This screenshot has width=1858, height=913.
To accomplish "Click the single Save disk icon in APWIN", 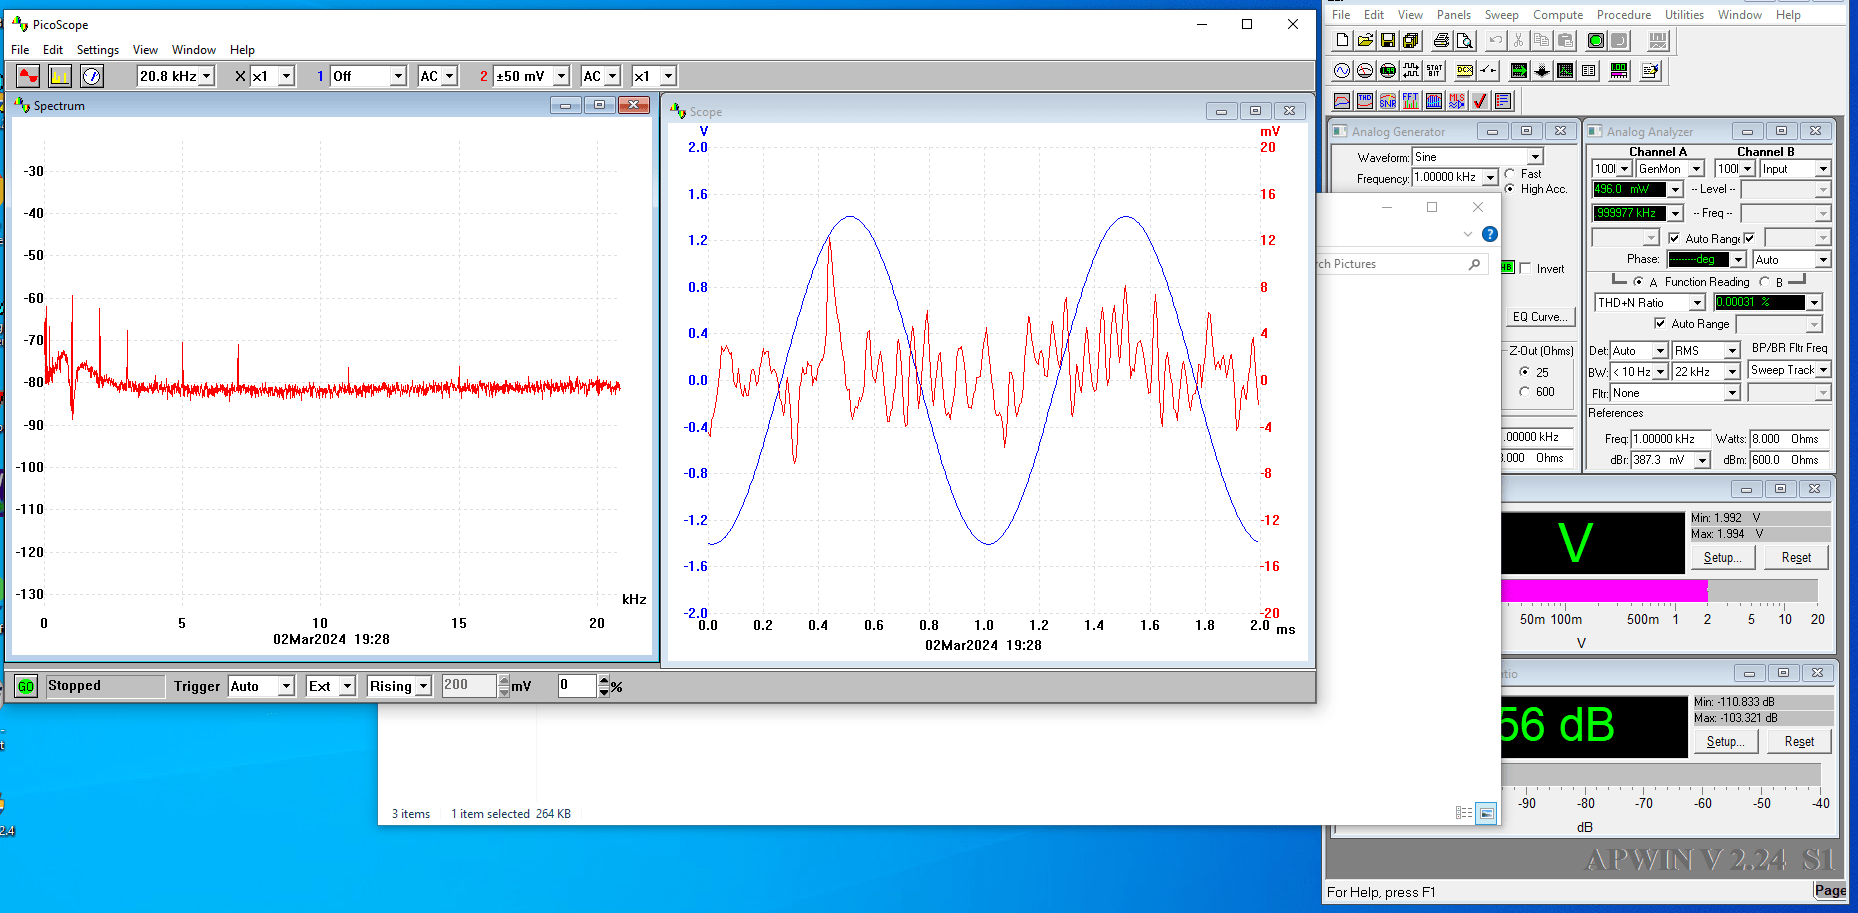I will point(1388,40).
